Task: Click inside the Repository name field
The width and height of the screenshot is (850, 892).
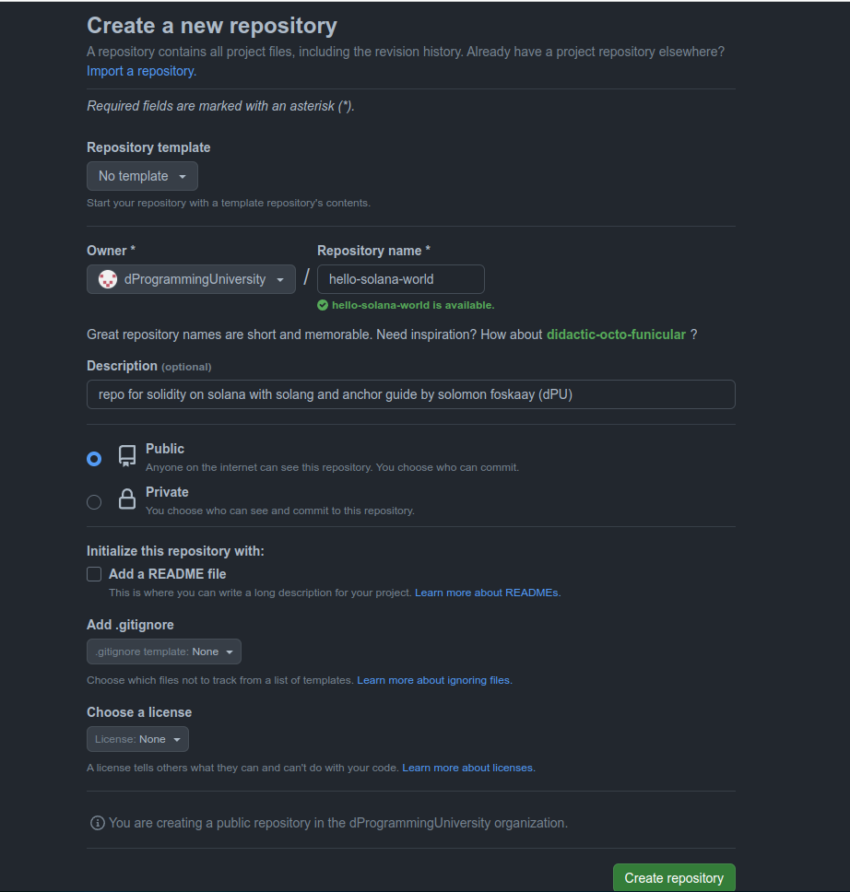Action: pos(400,279)
